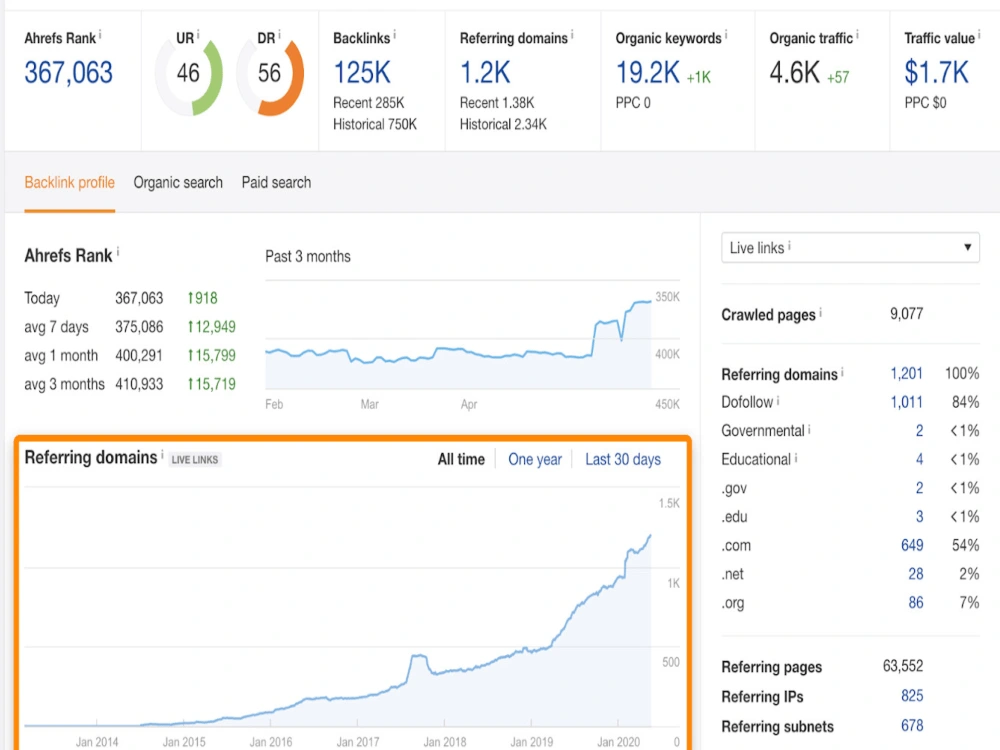This screenshot has height=750, width=1000.
Task: Click the info icon next to Crawled pages
Action: pyautogui.click(x=820, y=312)
